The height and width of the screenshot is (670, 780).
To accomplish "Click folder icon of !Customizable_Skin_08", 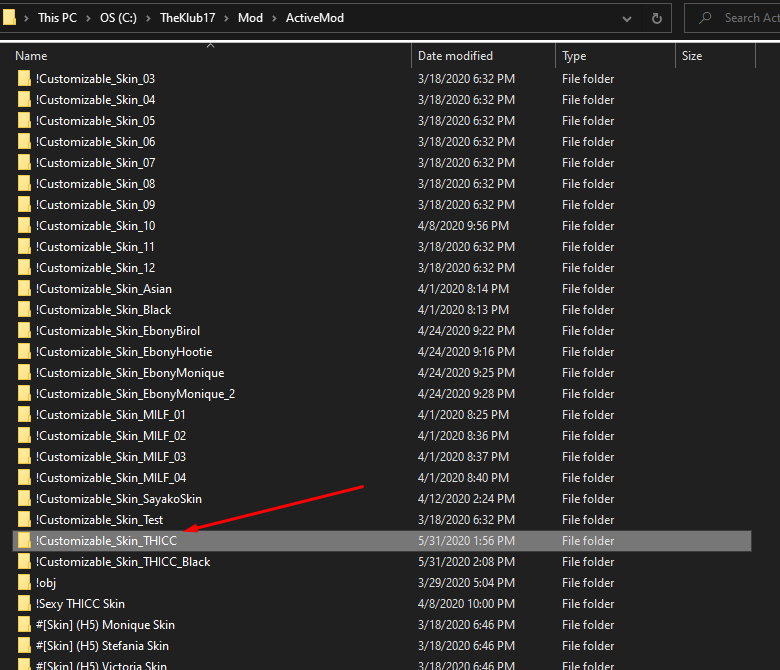I will 24,184.
